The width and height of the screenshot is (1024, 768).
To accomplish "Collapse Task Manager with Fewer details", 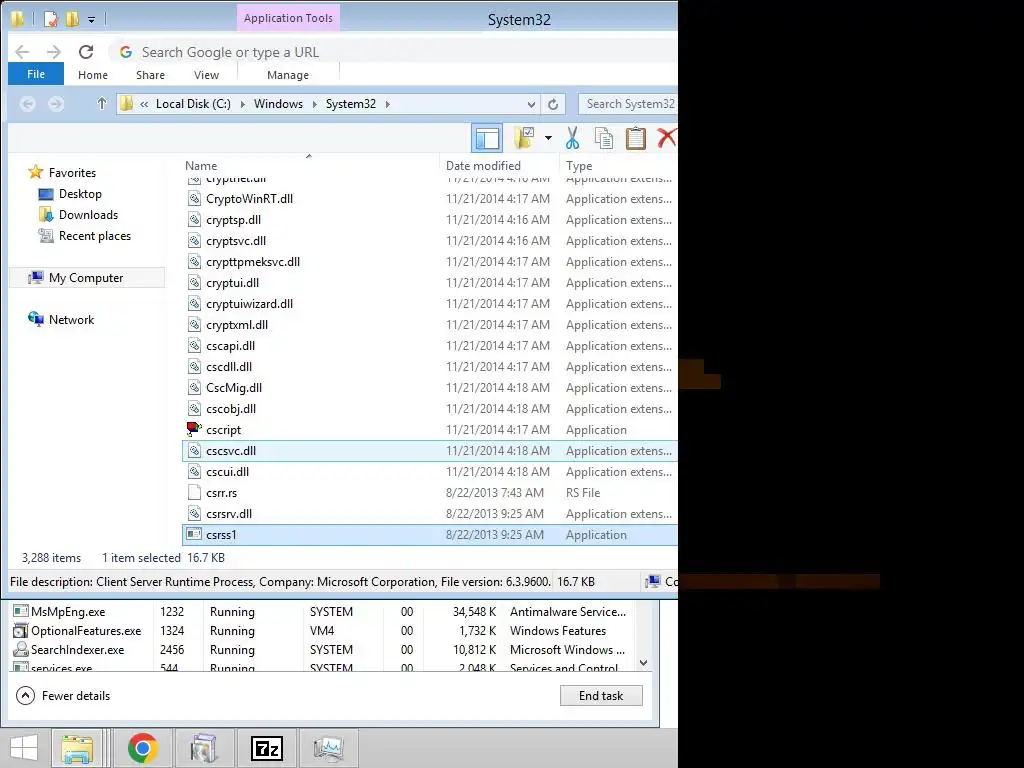I will (63, 696).
